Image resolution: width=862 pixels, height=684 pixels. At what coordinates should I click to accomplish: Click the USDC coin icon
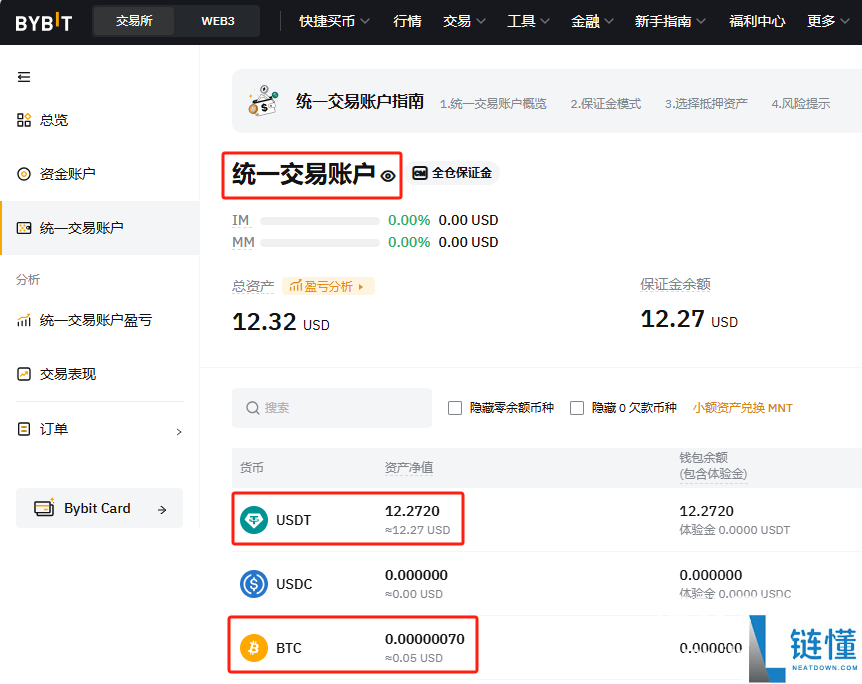tap(254, 583)
